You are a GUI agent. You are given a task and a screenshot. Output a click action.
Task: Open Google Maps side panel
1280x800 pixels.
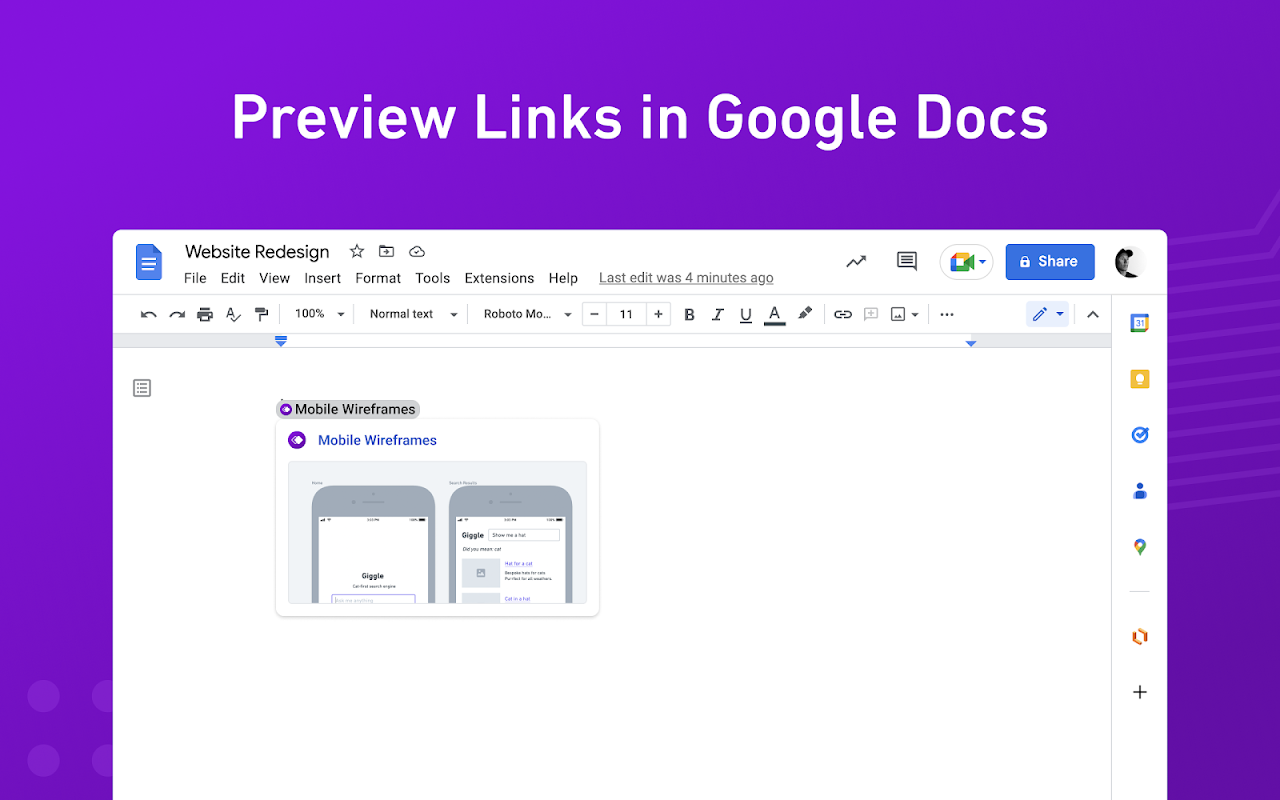click(1139, 547)
